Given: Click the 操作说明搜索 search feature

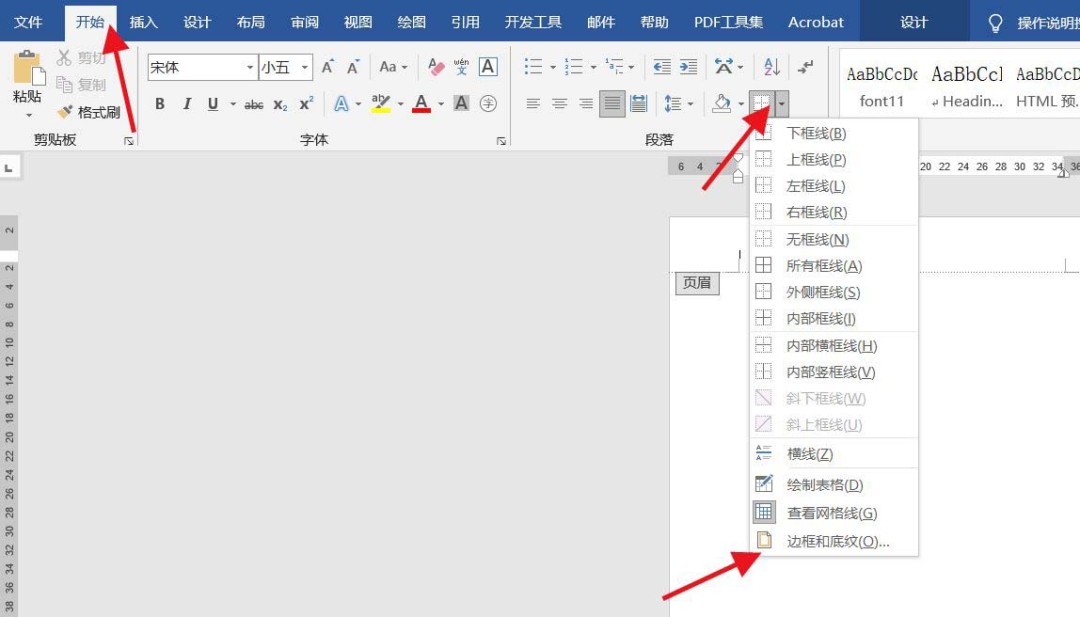Looking at the screenshot, I should tap(1035, 21).
